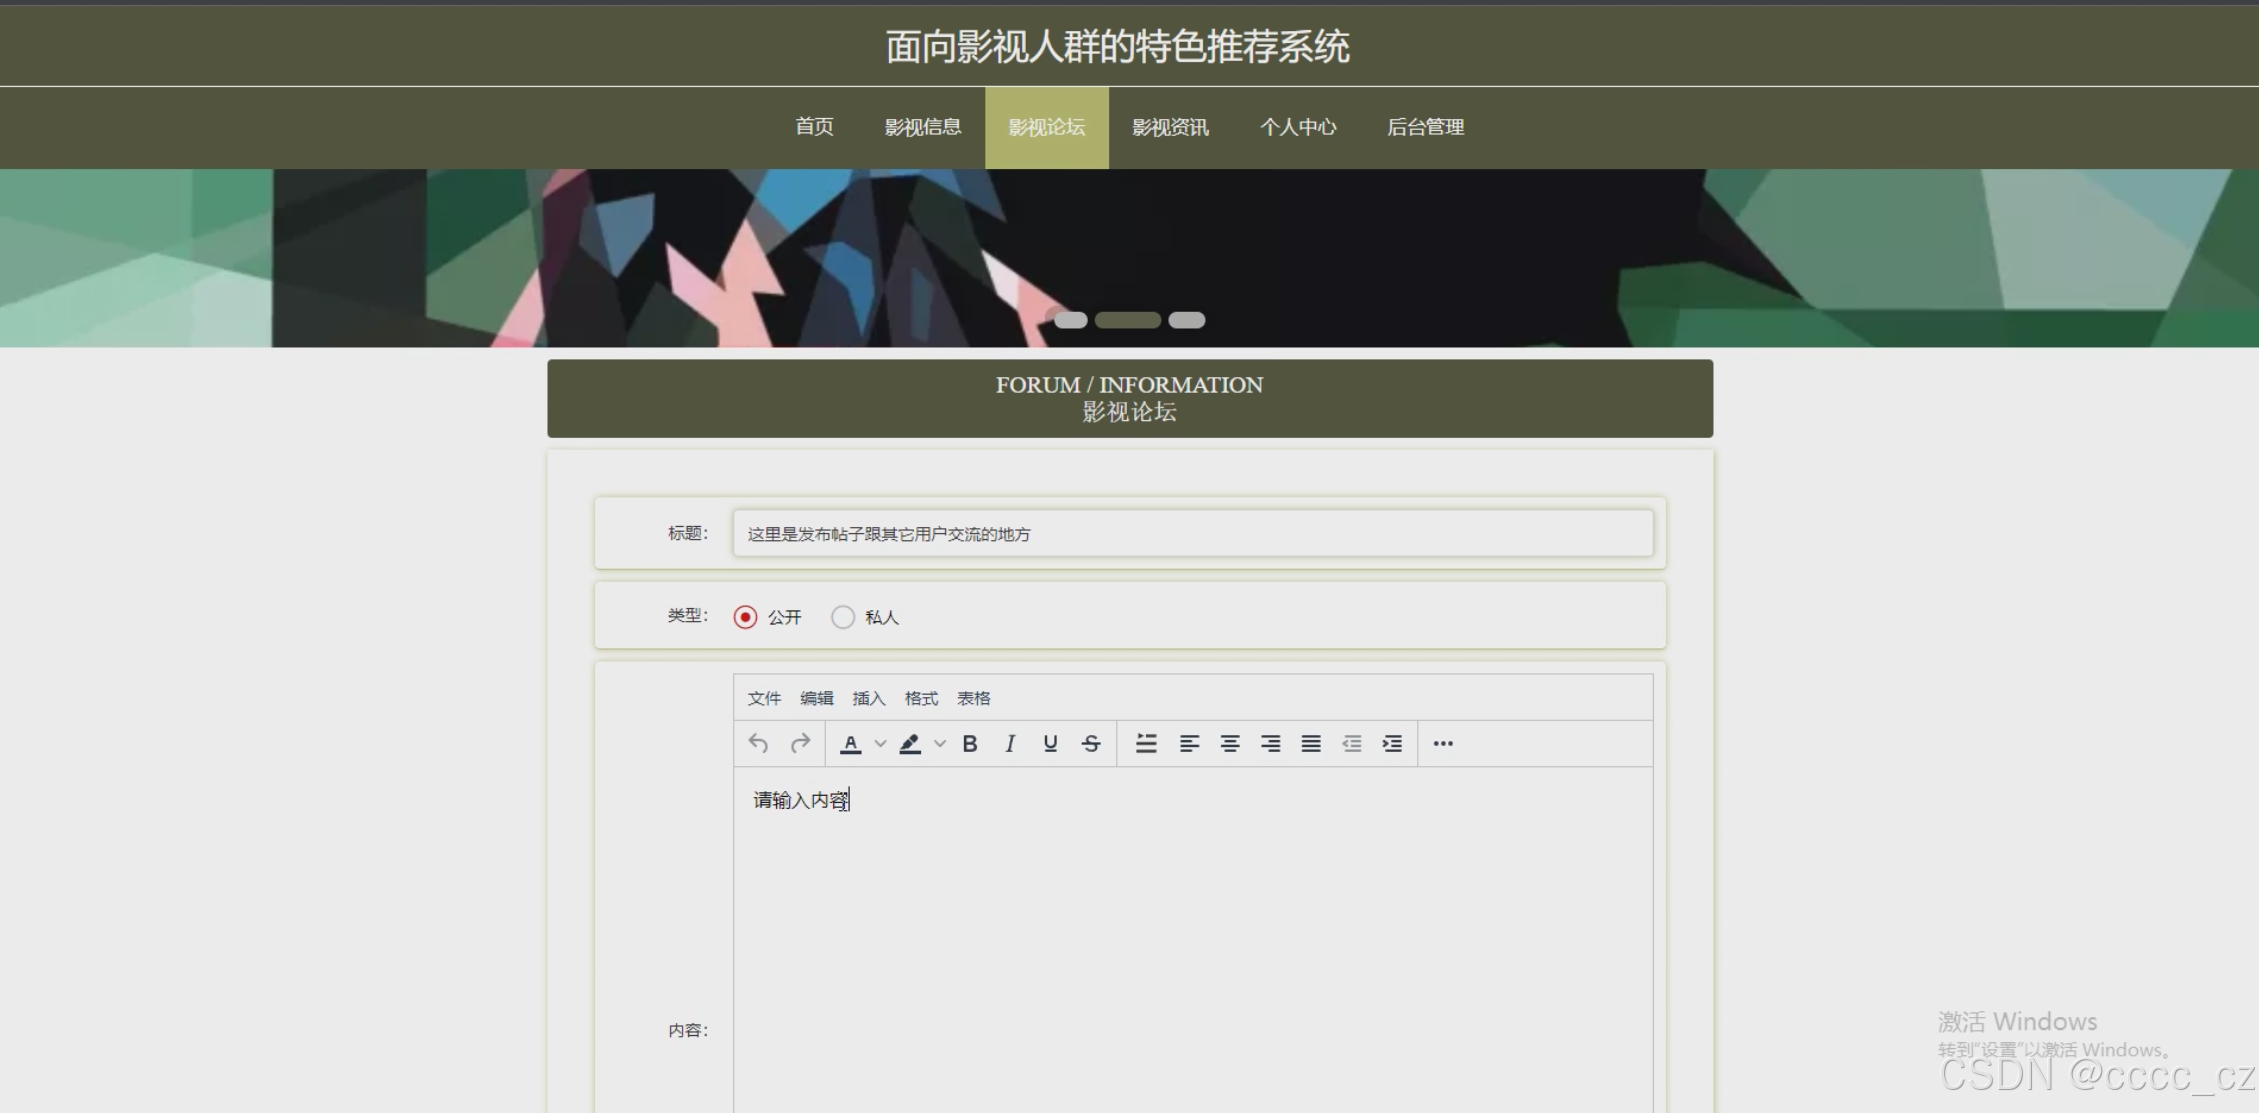Center align the editor text
This screenshot has height=1113, width=2259.
pos(1229,743)
